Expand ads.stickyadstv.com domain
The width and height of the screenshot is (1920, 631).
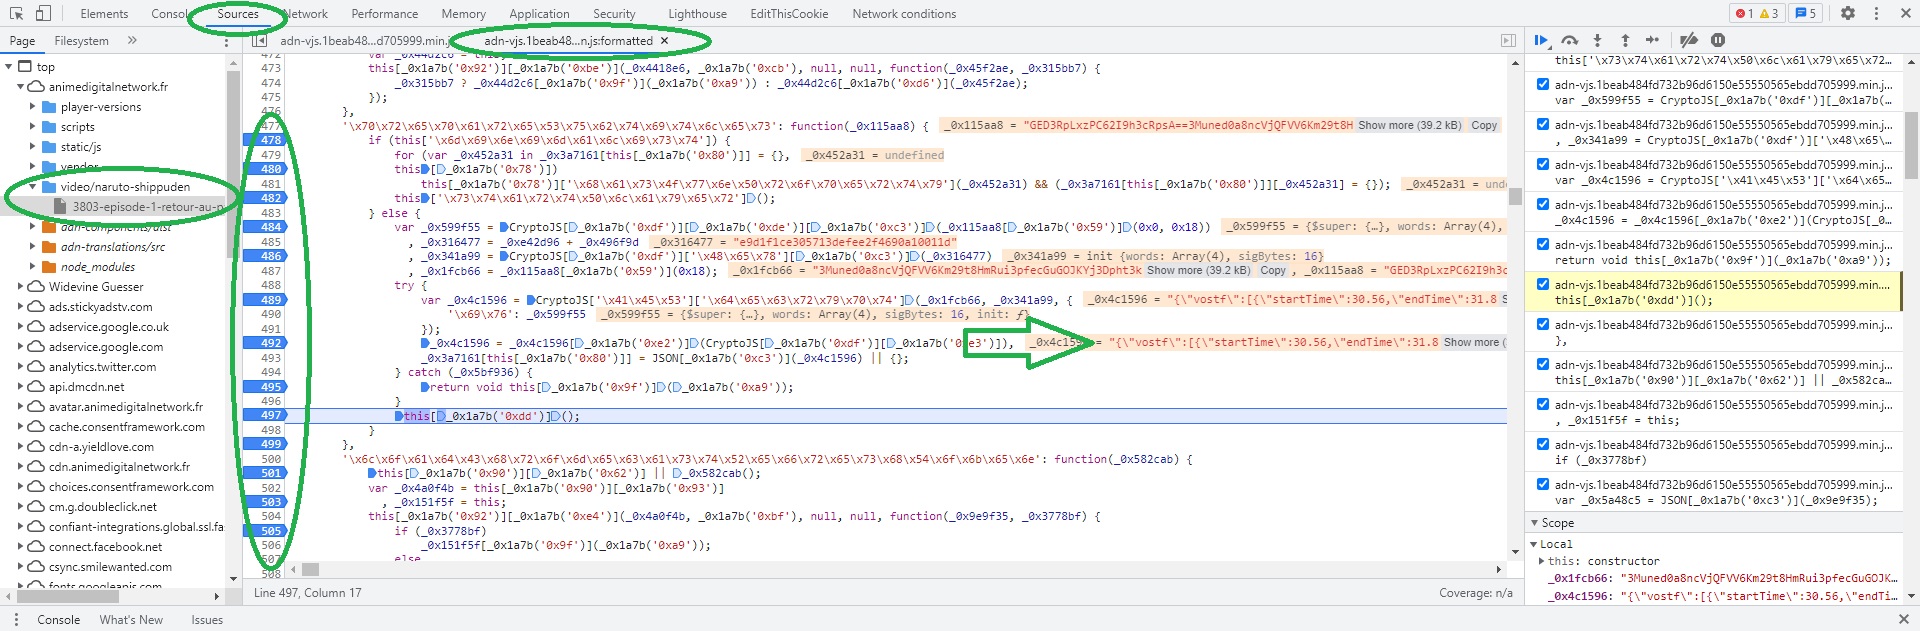pyautogui.click(x=21, y=307)
